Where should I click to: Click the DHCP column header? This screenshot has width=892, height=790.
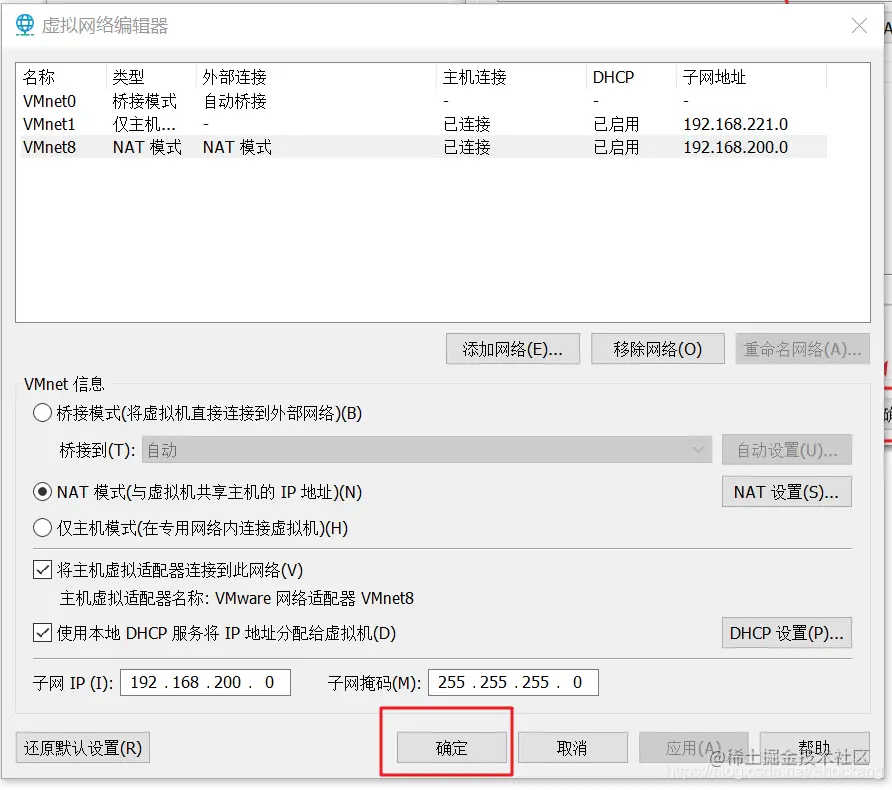coord(632,77)
